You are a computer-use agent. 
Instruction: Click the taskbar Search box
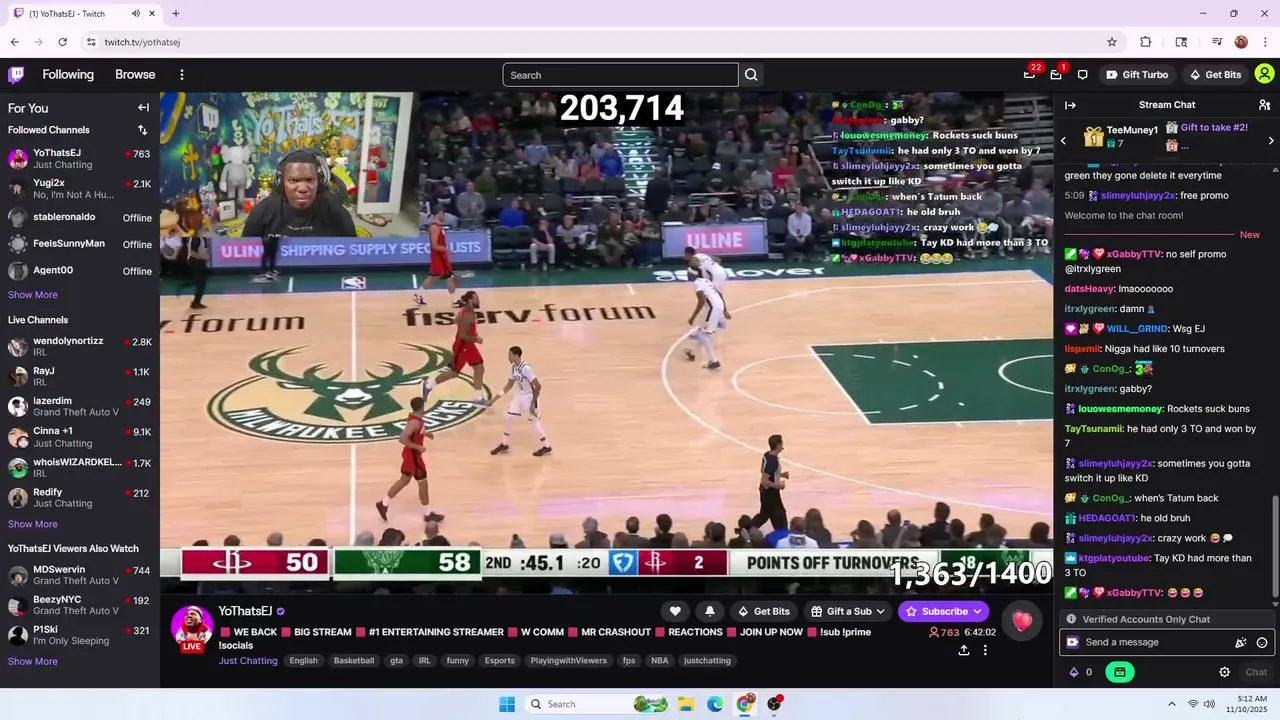click(596, 704)
